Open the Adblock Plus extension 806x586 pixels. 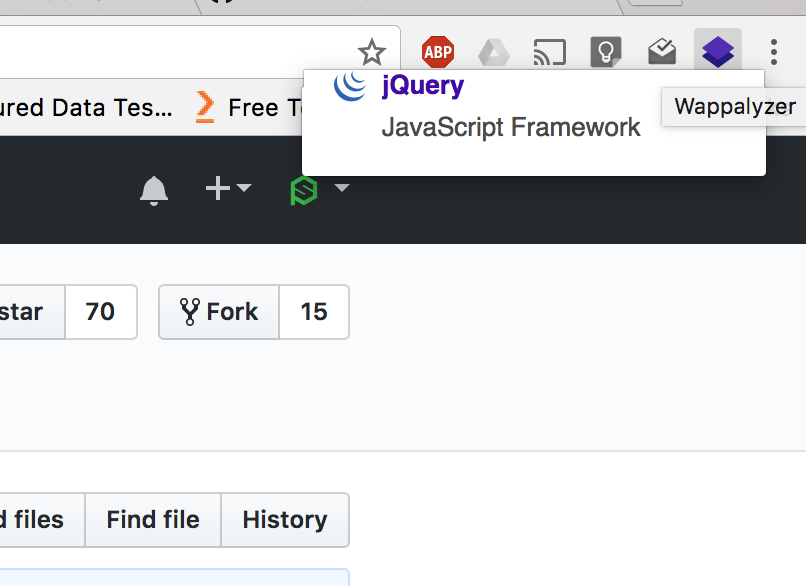pyautogui.click(x=438, y=52)
